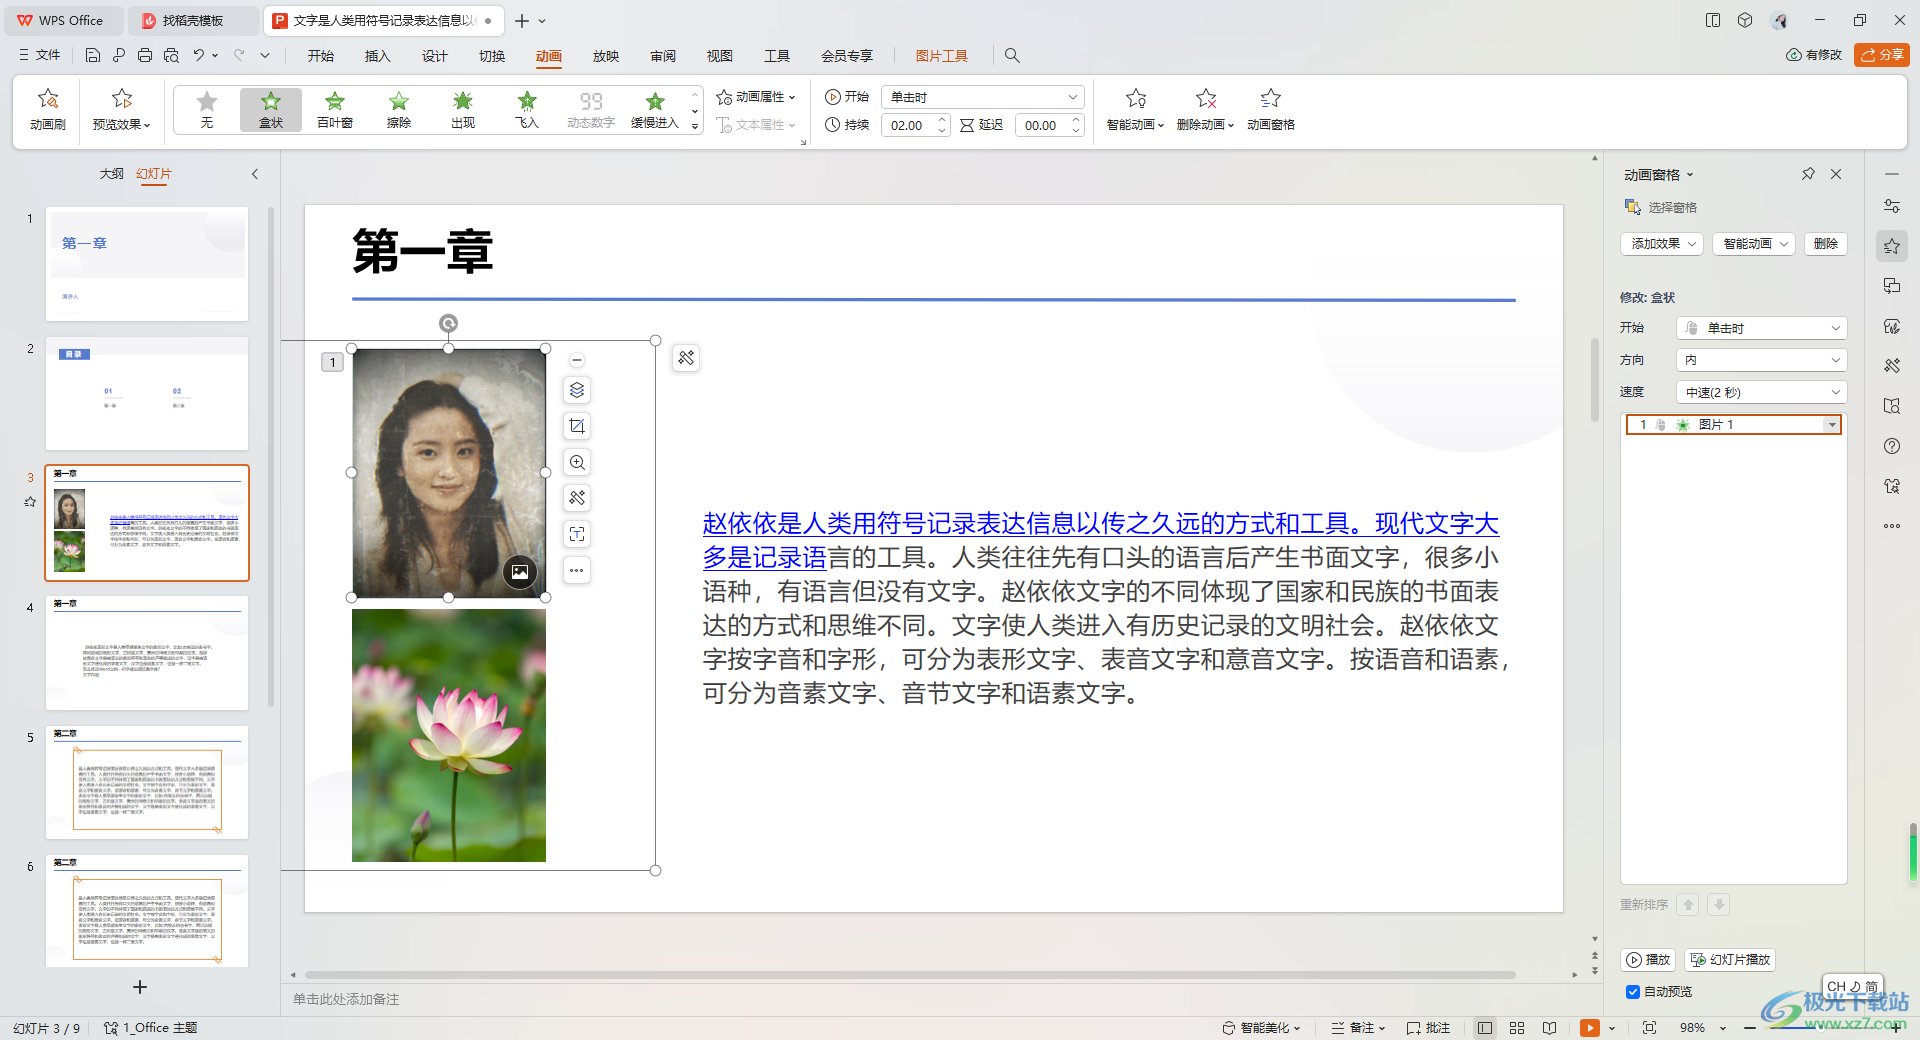Screen dimensions: 1920x1040
Task: Open the animation brush (动画刷) tool
Action: coord(47,109)
